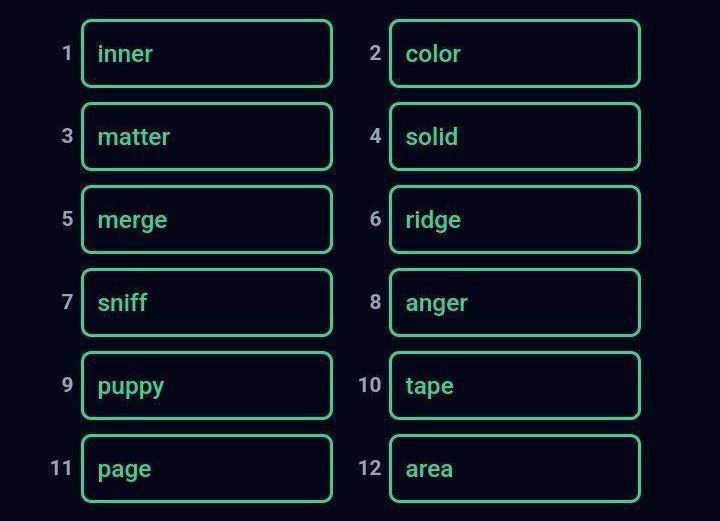Click the number 10 label
Viewport: 720px width, 521px height.
click(x=370, y=385)
